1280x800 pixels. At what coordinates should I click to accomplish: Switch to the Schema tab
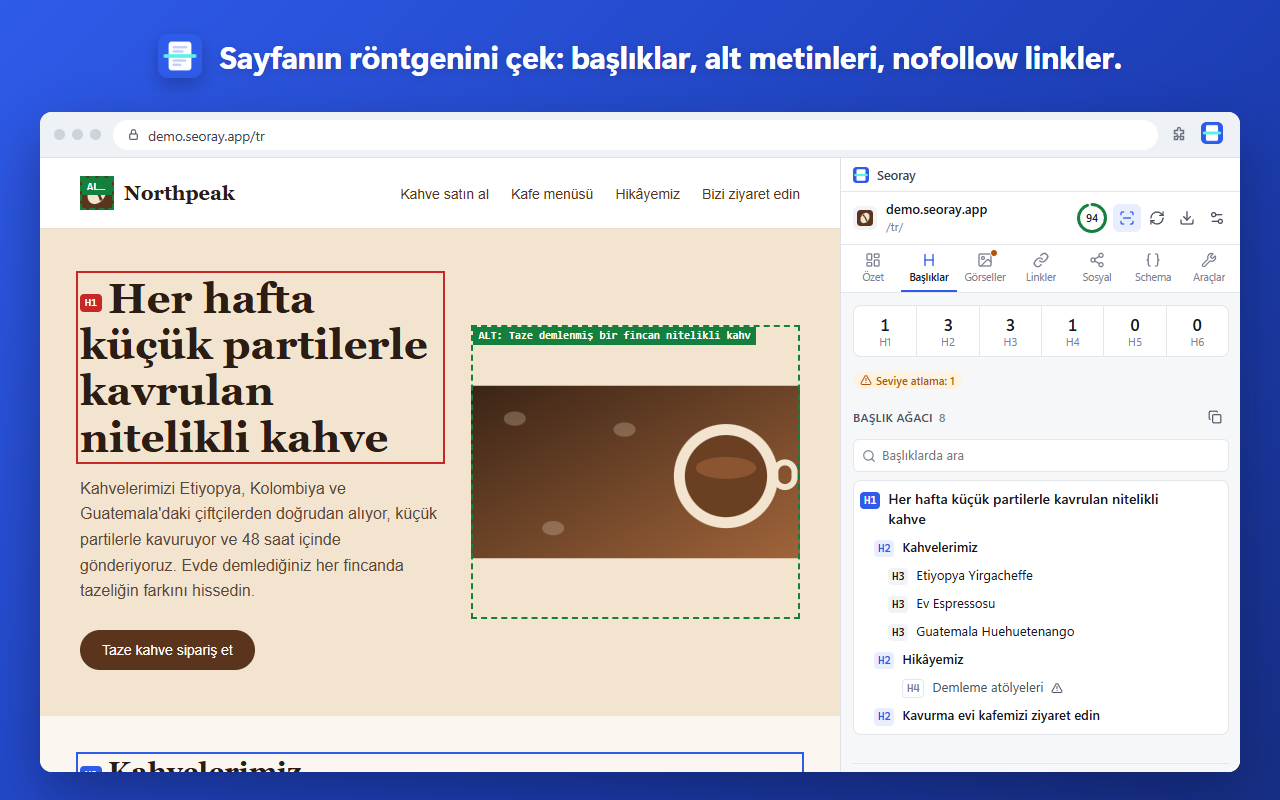click(1153, 268)
